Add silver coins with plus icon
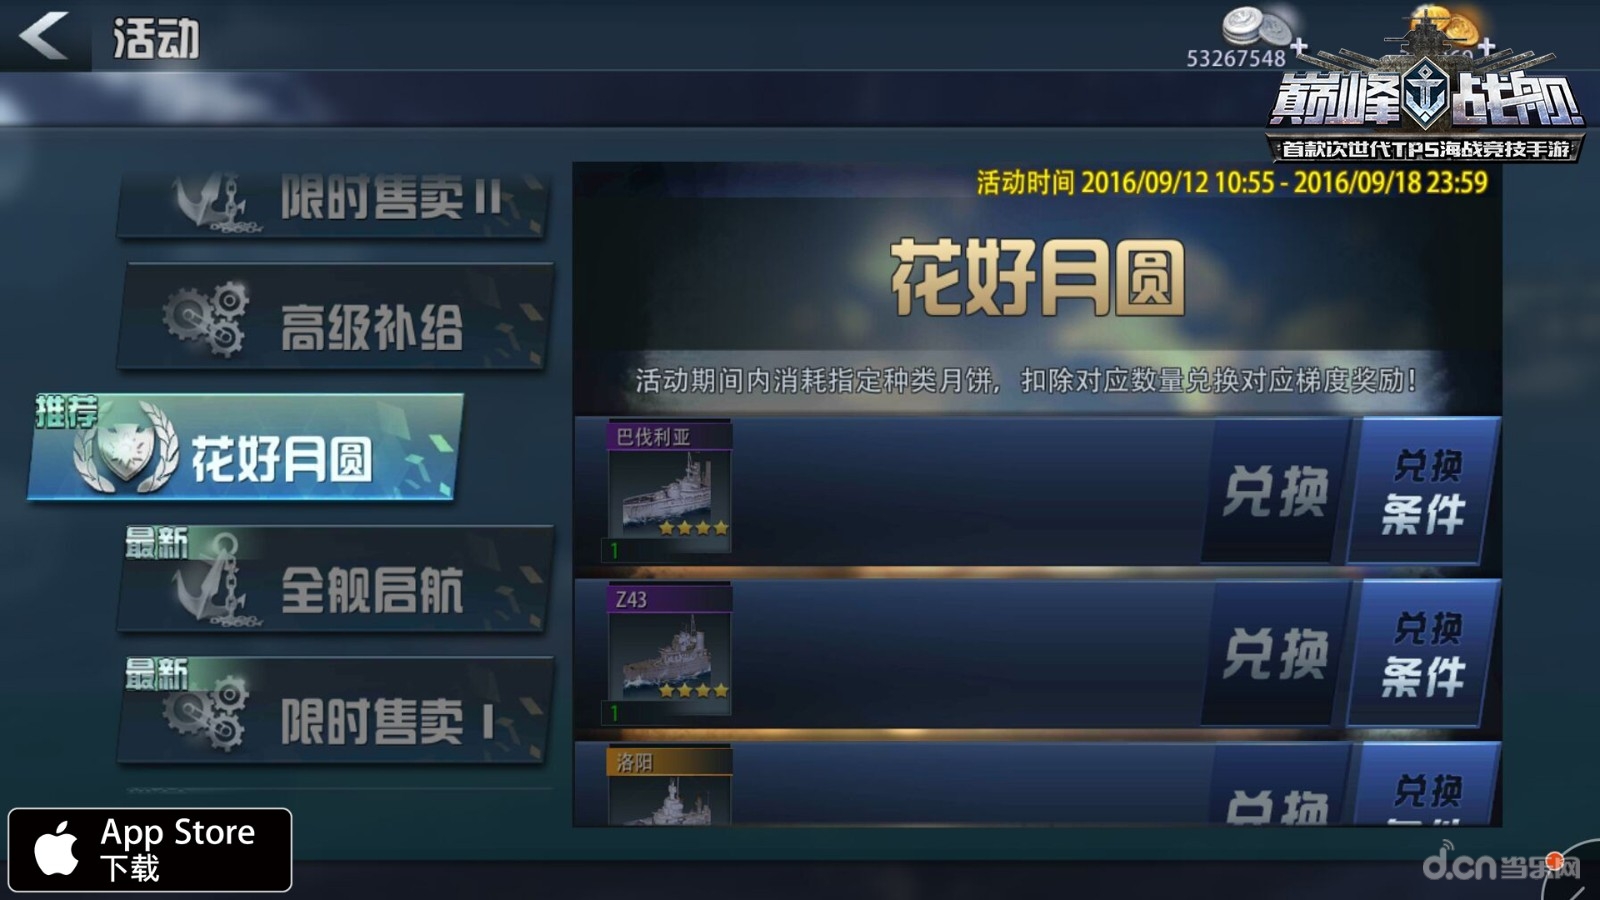 click(x=1298, y=46)
